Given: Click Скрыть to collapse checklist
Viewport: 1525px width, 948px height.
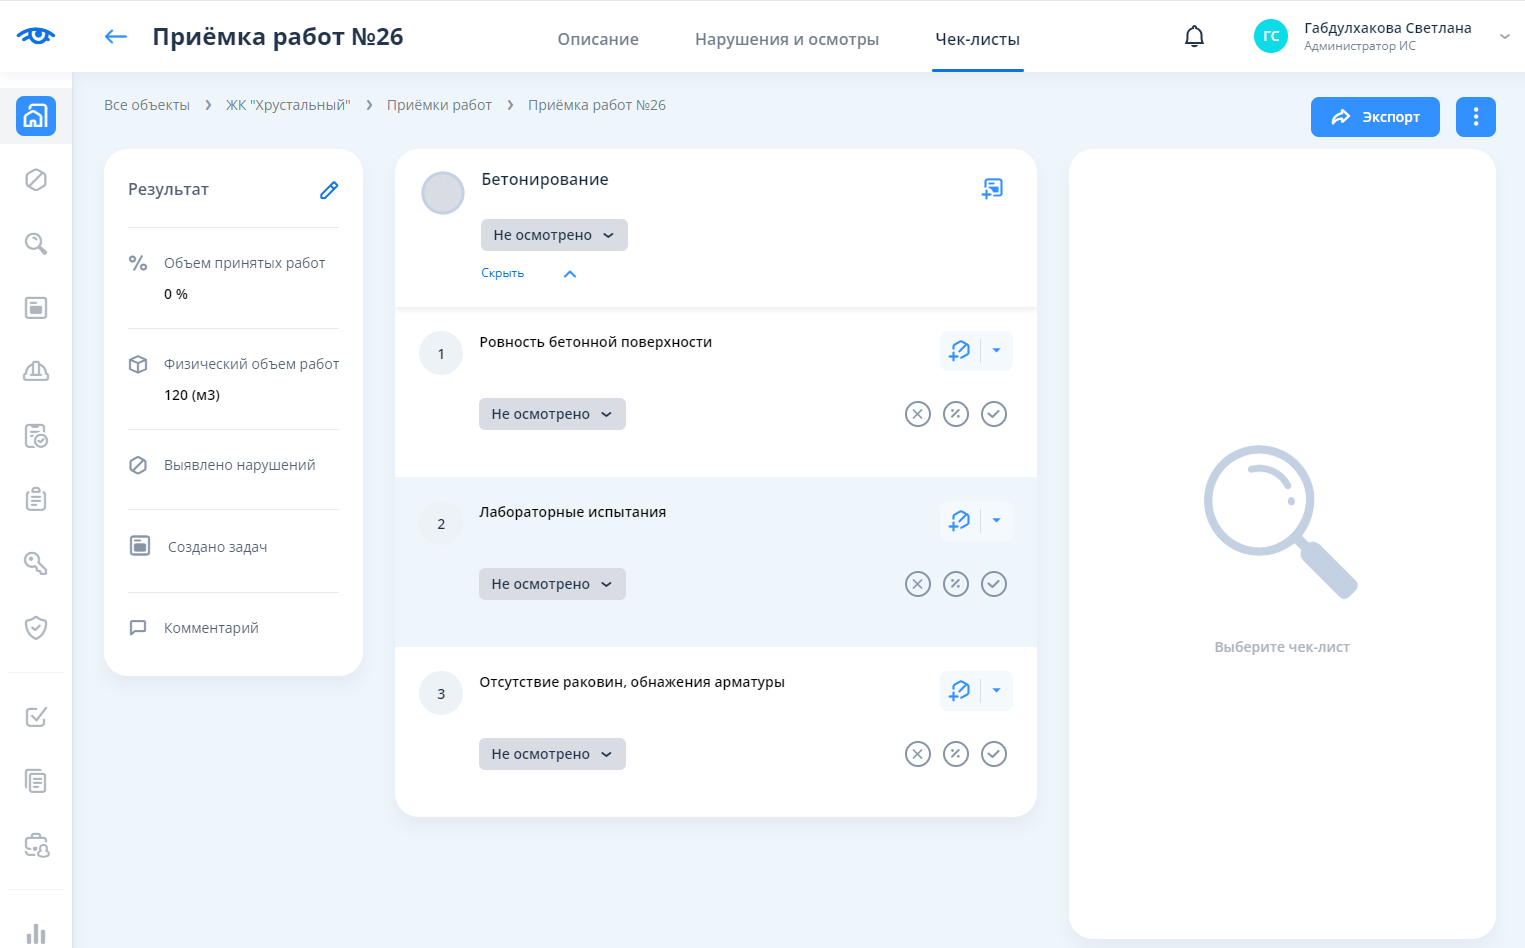Looking at the screenshot, I should point(503,273).
